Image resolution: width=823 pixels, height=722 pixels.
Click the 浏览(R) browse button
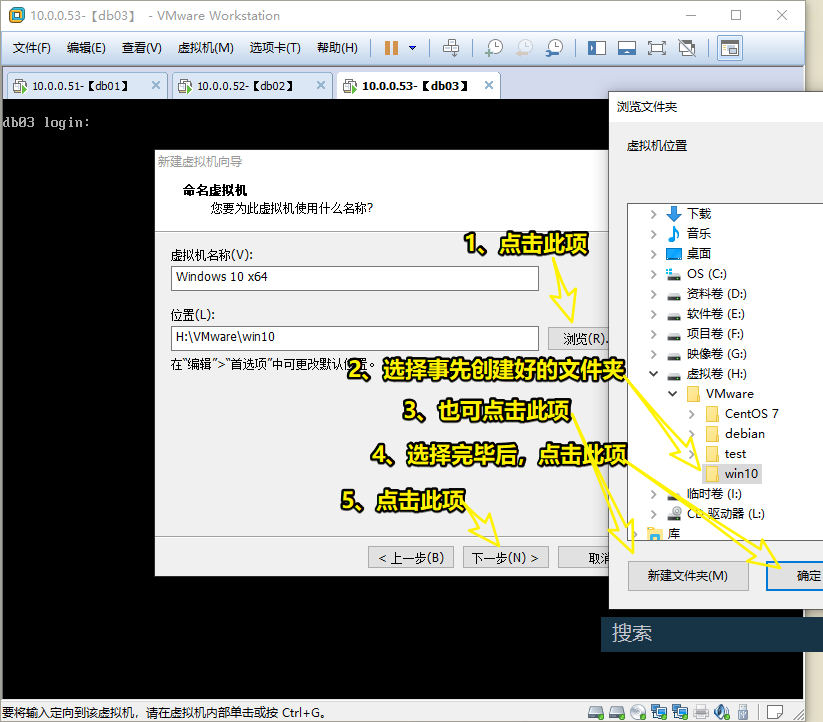578,338
